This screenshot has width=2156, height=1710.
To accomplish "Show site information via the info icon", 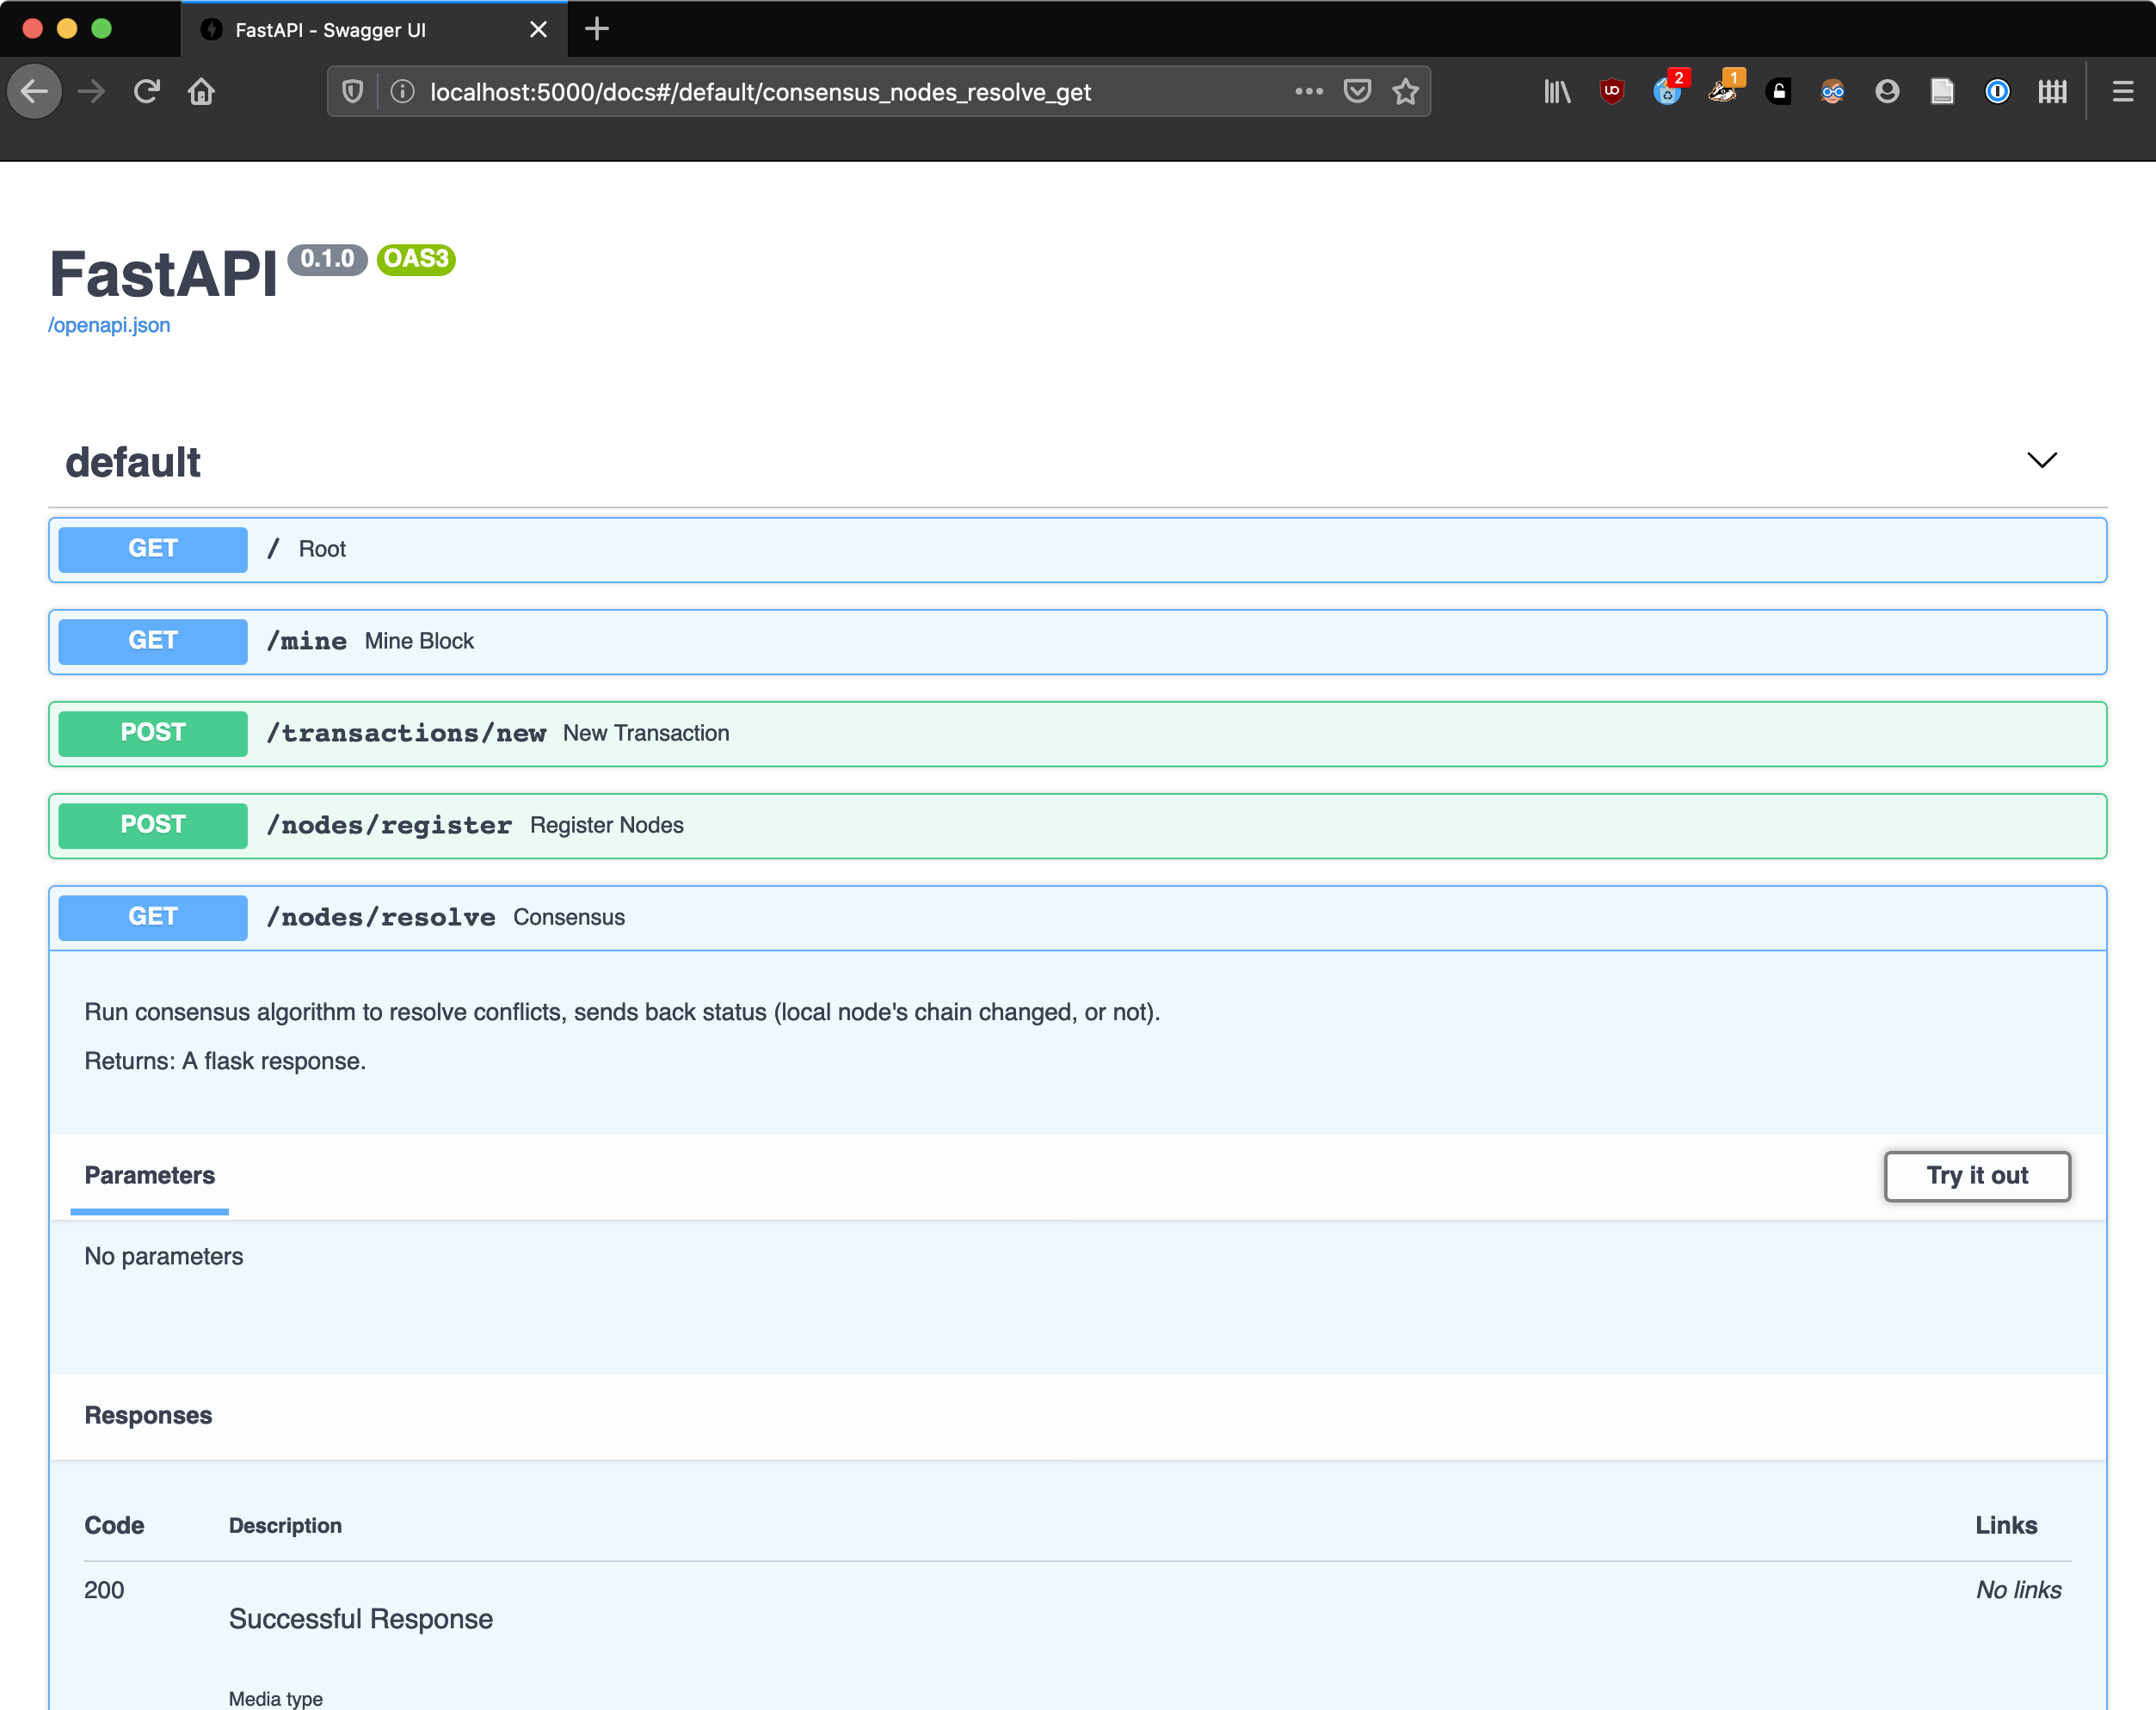I will [402, 92].
